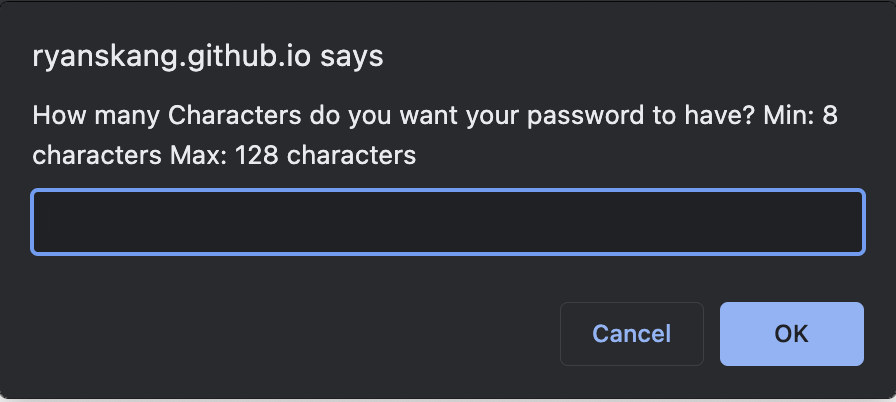Place cursor in character count field
The width and height of the screenshot is (896, 402).
click(x=448, y=222)
